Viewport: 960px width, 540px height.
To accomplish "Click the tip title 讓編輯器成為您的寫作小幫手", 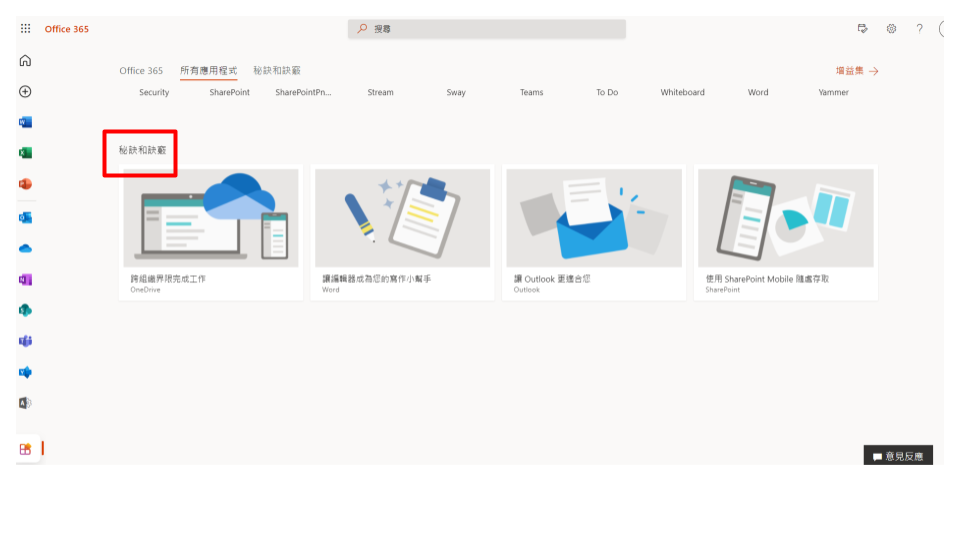I will (377, 279).
